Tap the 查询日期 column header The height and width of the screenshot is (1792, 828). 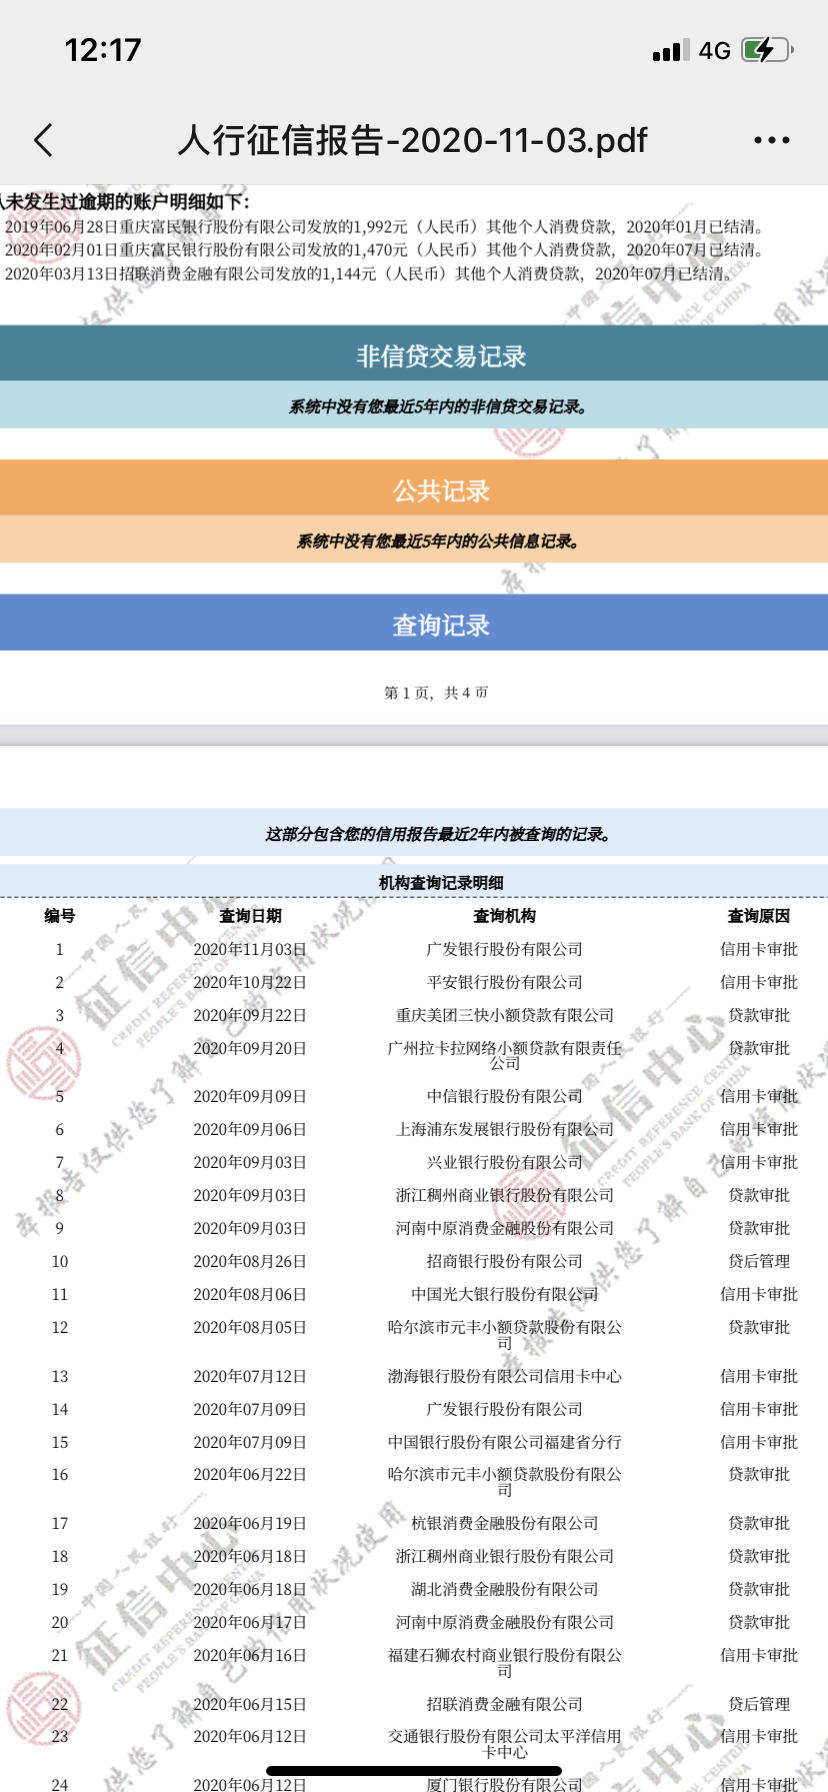(250, 916)
